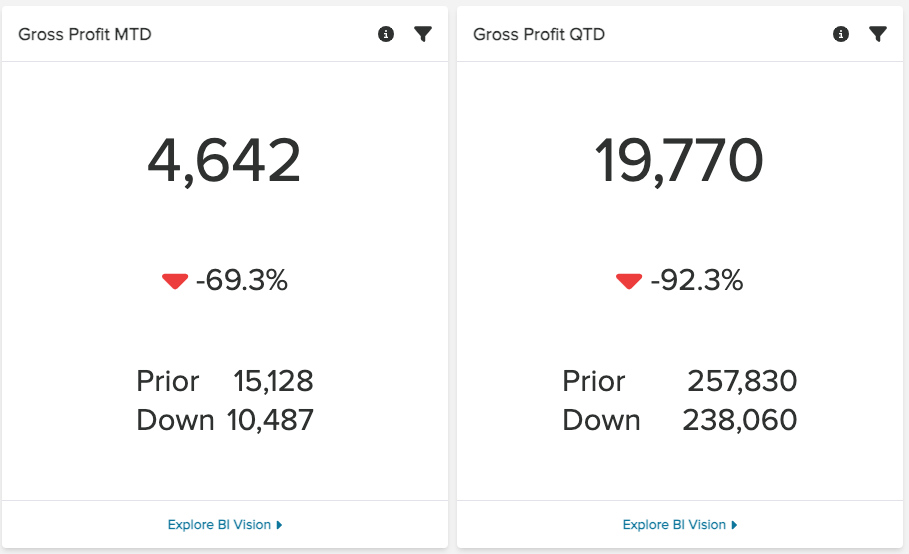Click the info icon on Gross Profit QTD
The image size is (909, 554).
coord(841,34)
